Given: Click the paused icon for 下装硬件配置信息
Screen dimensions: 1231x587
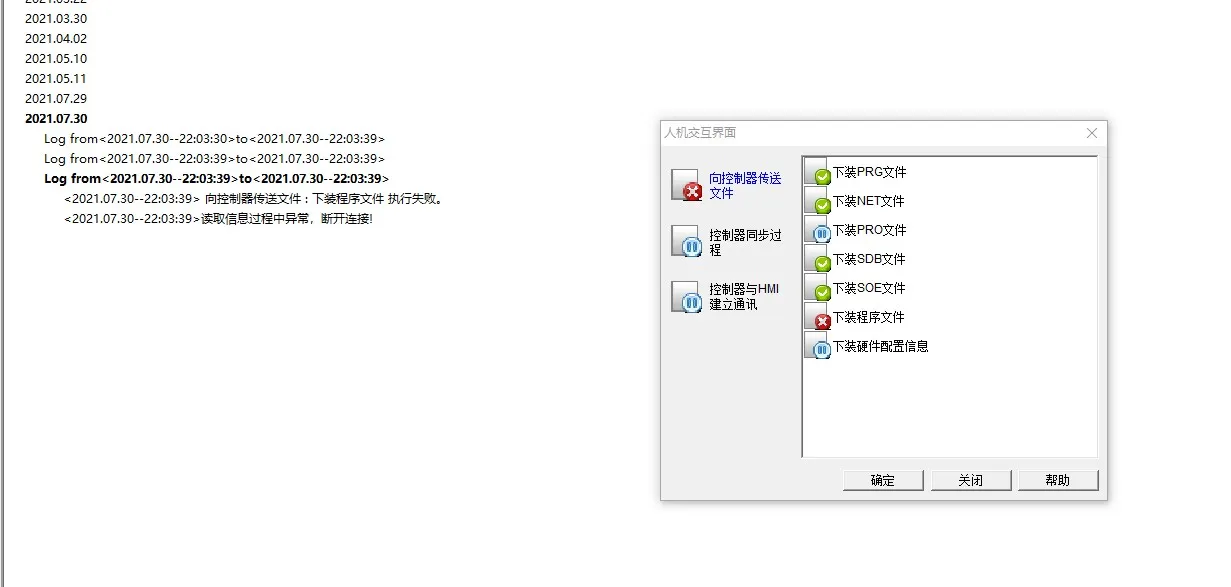Looking at the screenshot, I should pyautogui.click(x=818, y=346).
